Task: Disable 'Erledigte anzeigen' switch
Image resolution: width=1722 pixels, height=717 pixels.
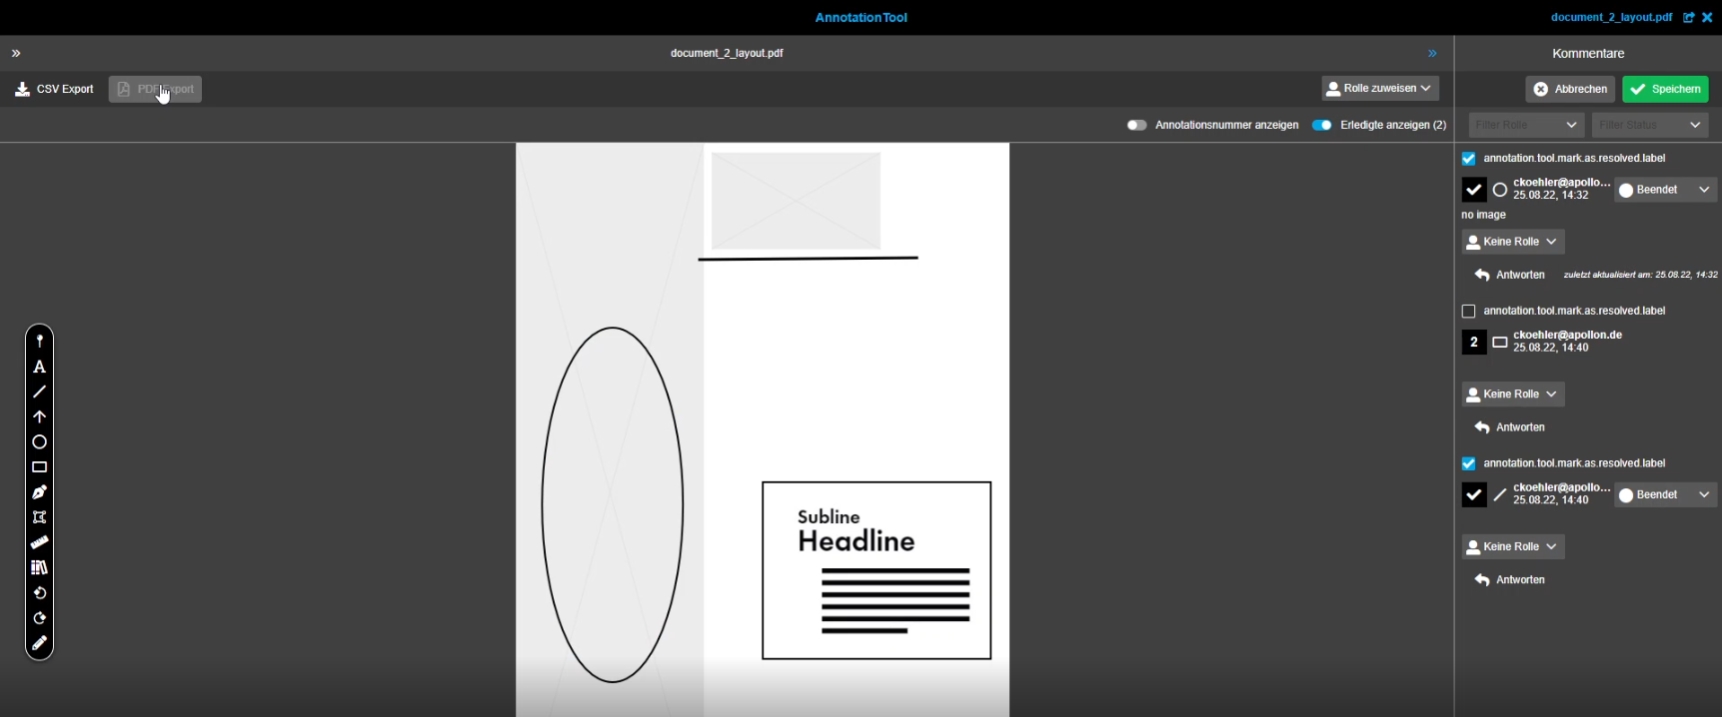Action: click(x=1322, y=125)
